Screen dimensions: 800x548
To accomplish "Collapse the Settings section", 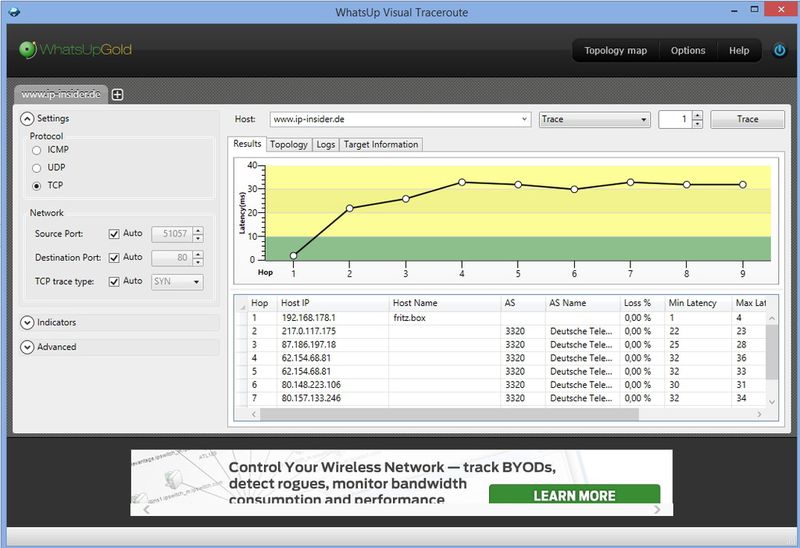I will (x=27, y=119).
